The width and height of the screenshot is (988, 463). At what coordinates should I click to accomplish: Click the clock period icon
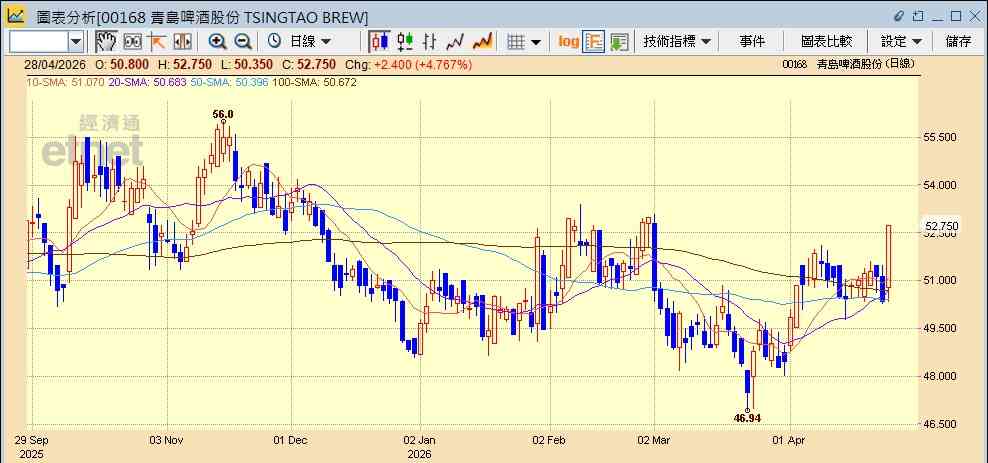274,42
